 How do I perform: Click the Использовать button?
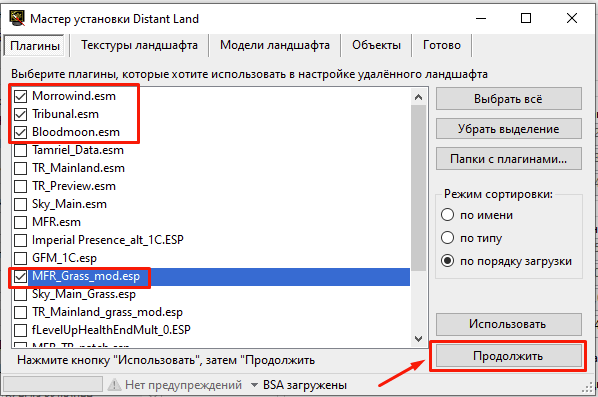point(508,324)
